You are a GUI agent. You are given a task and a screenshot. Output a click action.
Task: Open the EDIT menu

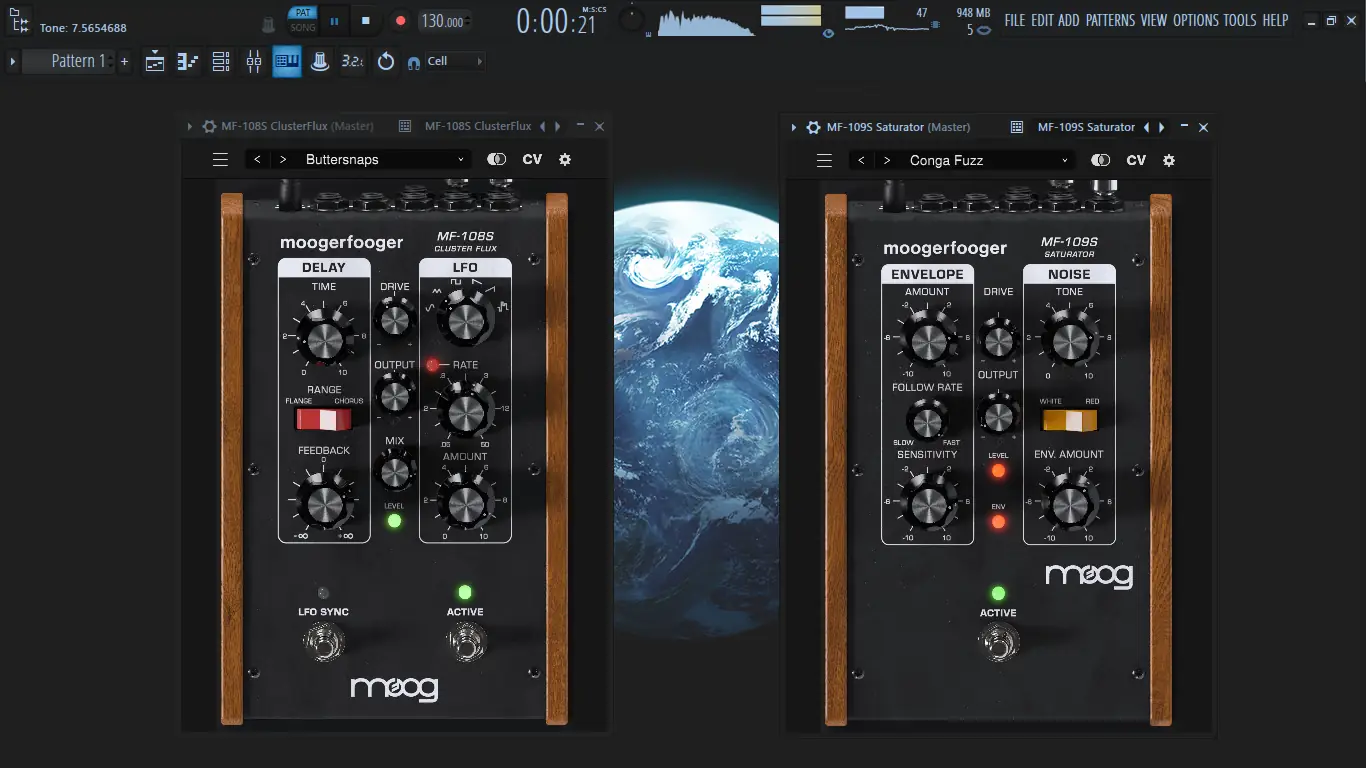pos(1042,20)
